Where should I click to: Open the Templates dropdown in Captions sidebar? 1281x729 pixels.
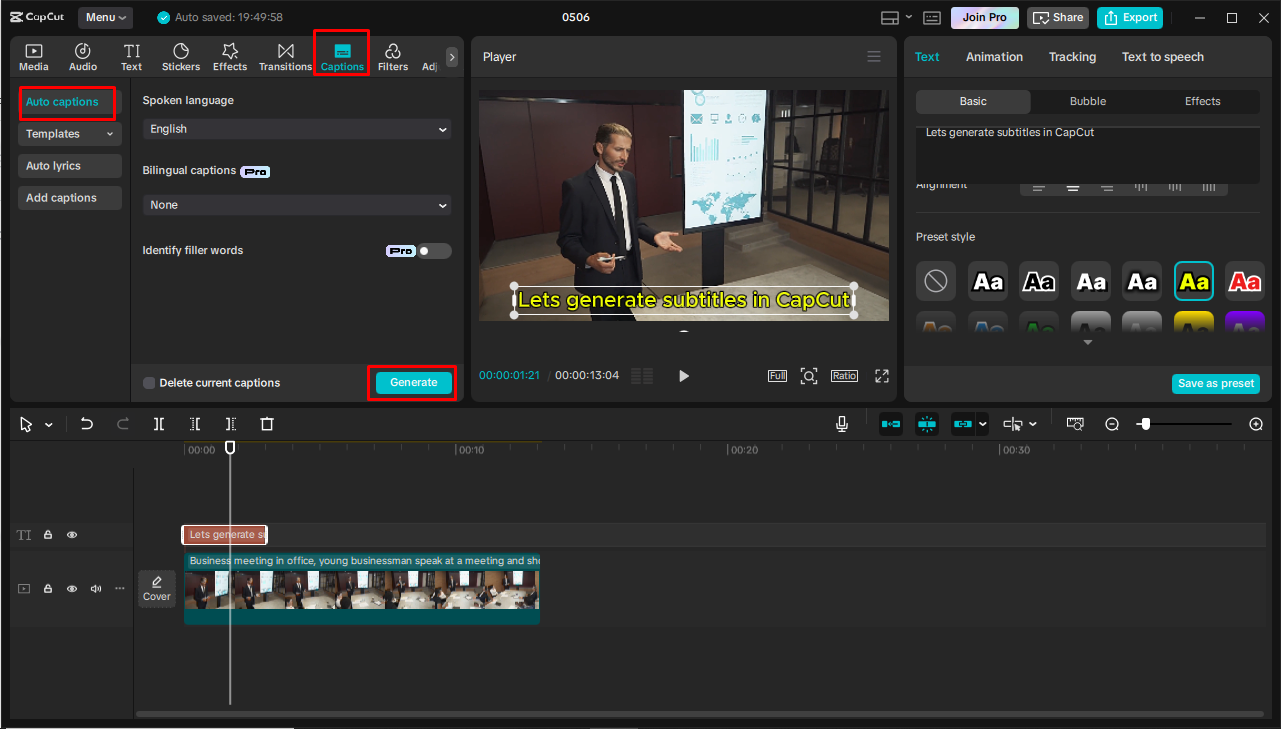(68, 133)
